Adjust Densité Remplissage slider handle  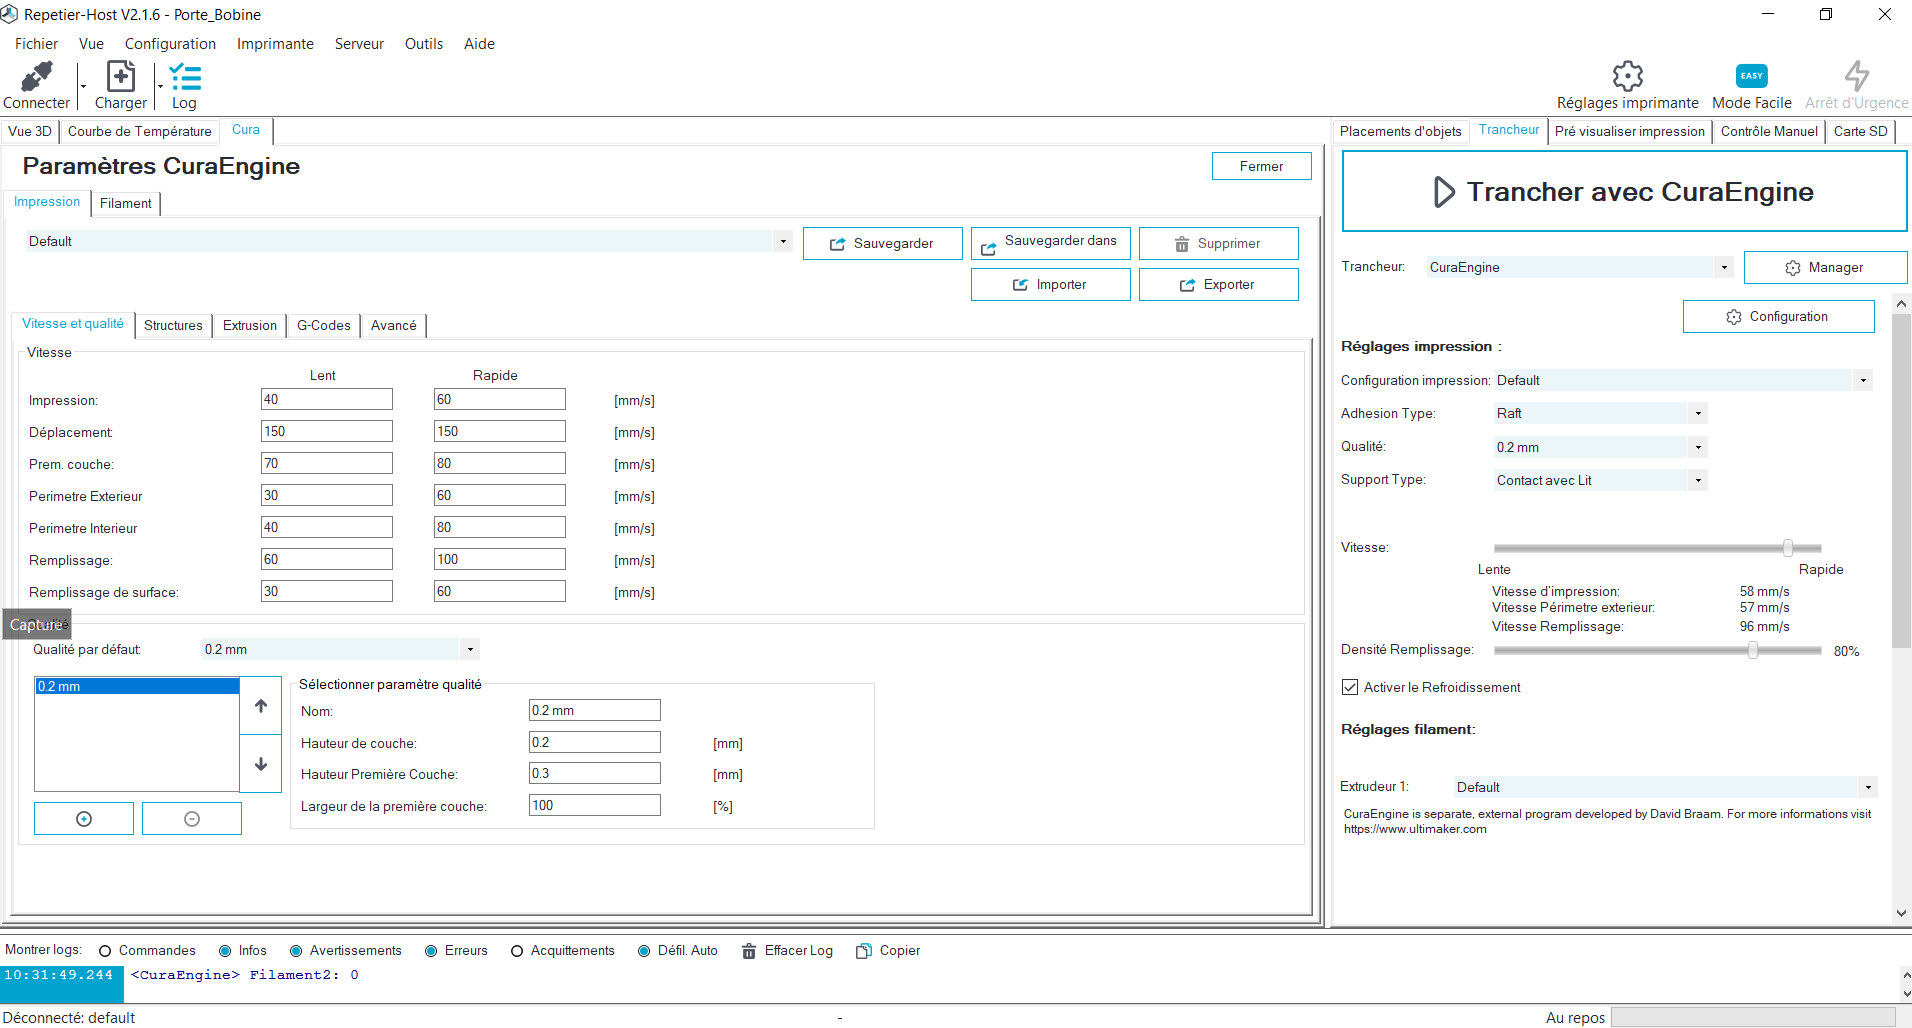(x=1753, y=650)
